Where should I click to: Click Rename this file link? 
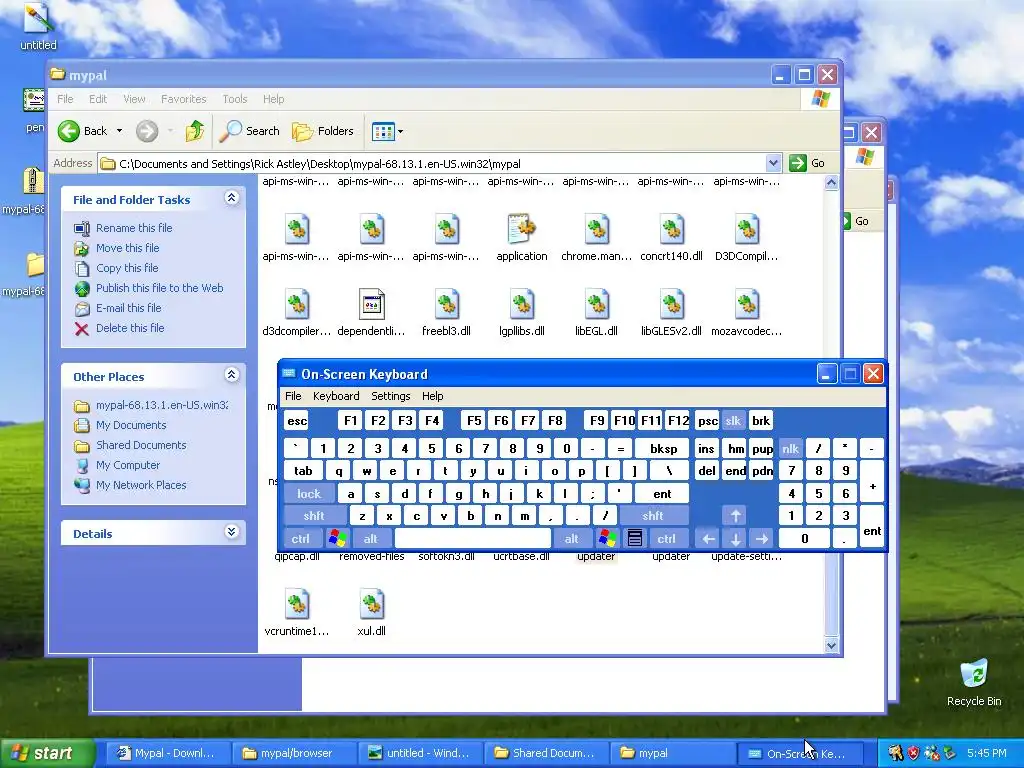pos(134,228)
